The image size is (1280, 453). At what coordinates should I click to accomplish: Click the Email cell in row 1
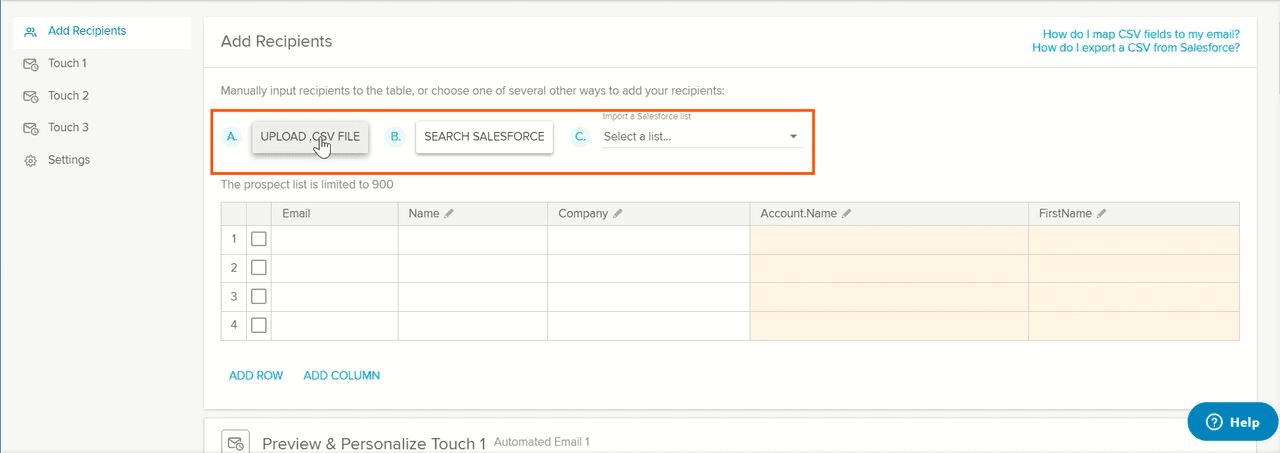point(335,240)
